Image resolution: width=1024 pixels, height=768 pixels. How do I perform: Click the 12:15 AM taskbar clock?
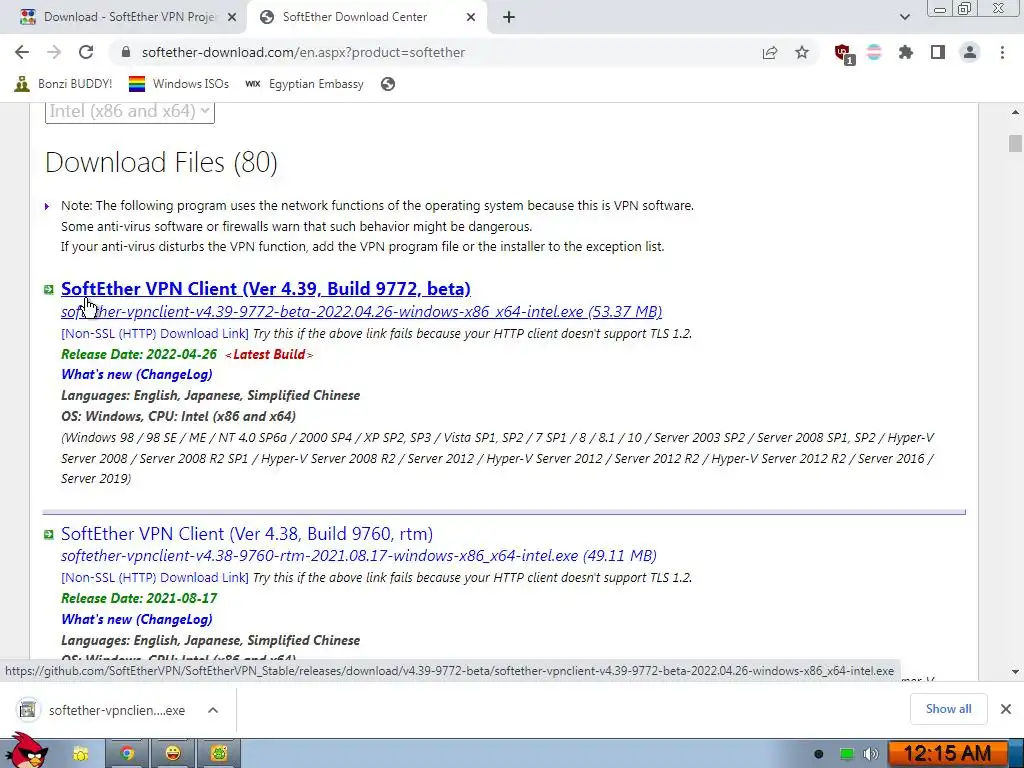(x=948, y=754)
